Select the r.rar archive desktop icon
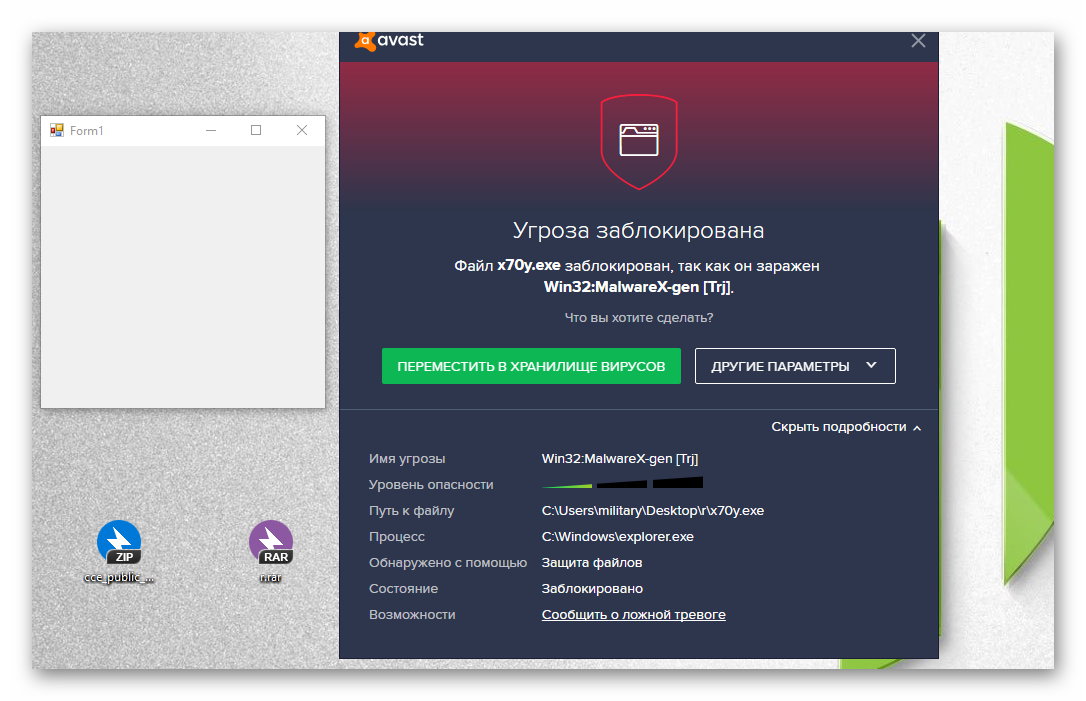 pos(271,551)
